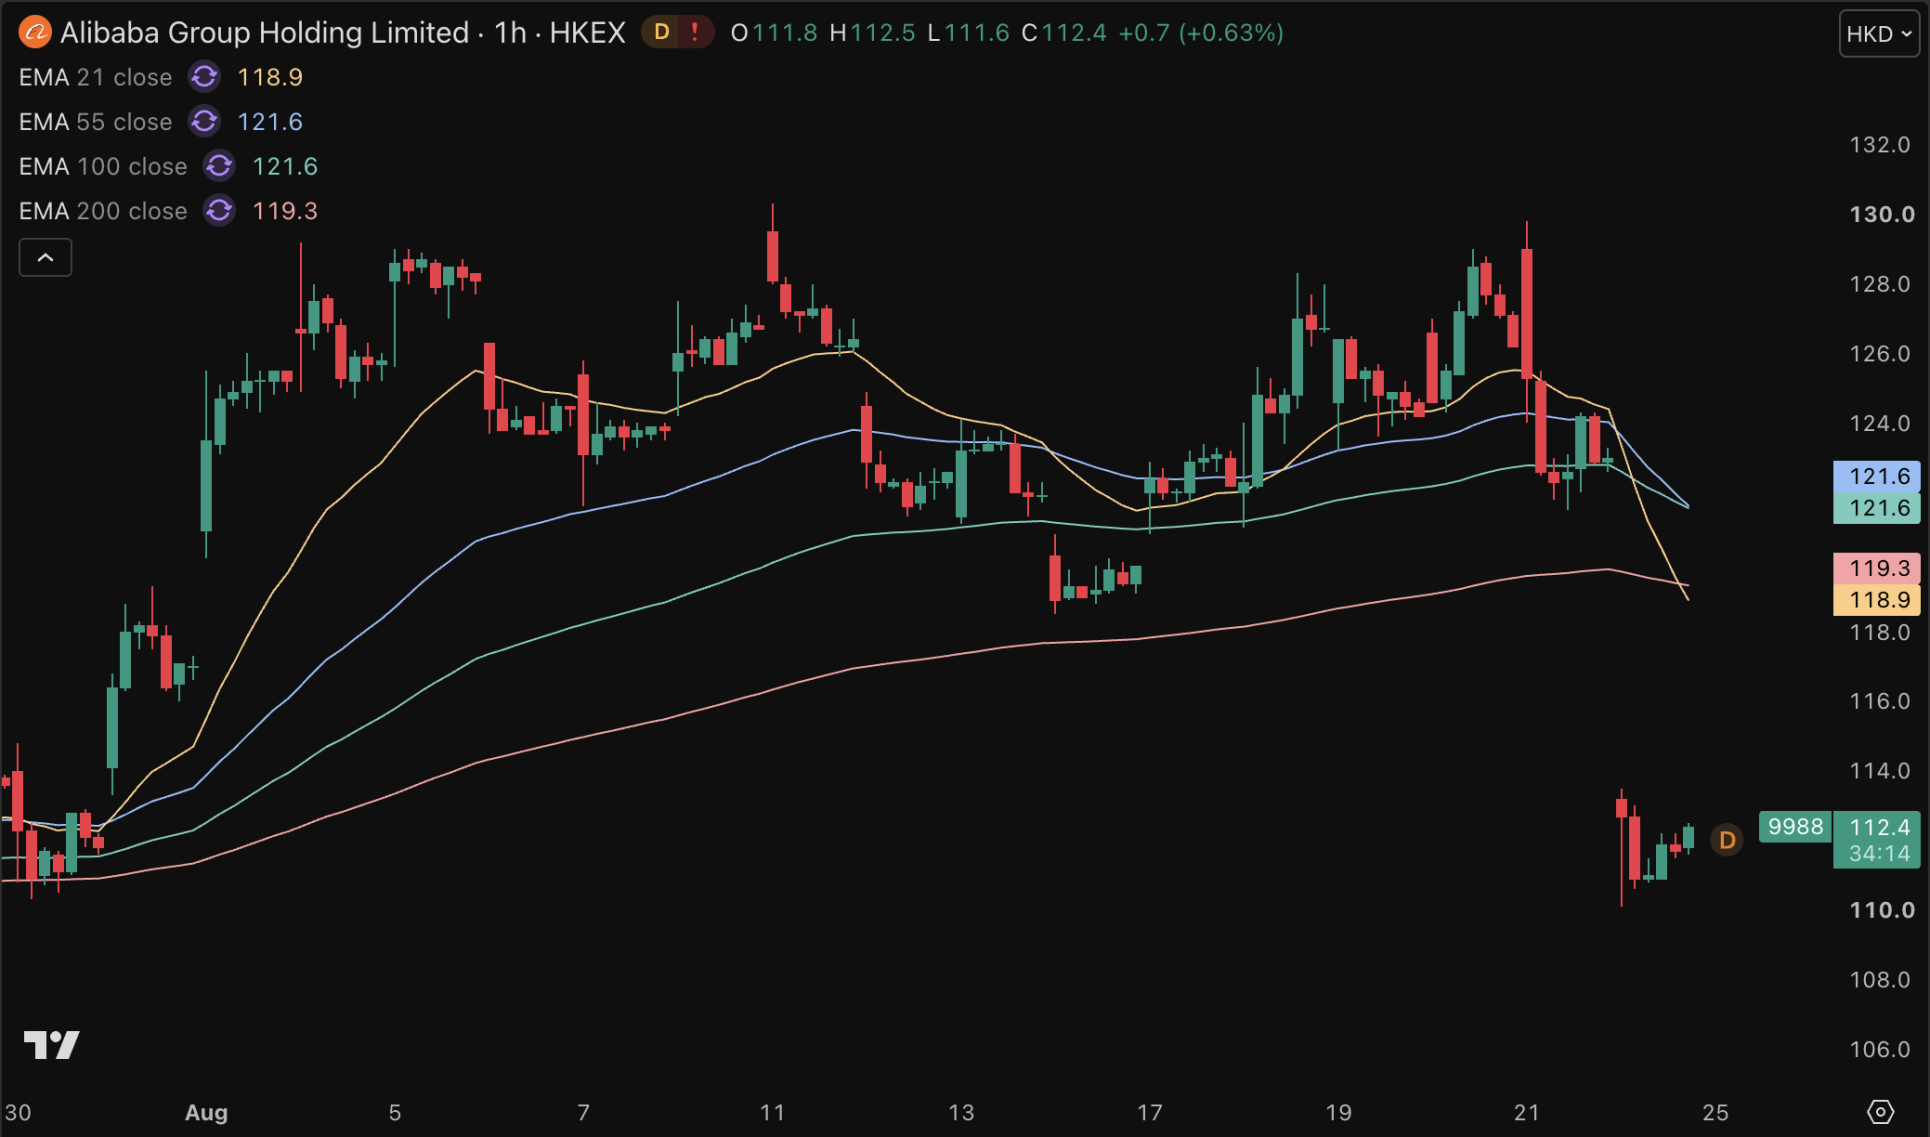
Task: Click the 17 date label on the time axis
Action: [1150, 1112]
